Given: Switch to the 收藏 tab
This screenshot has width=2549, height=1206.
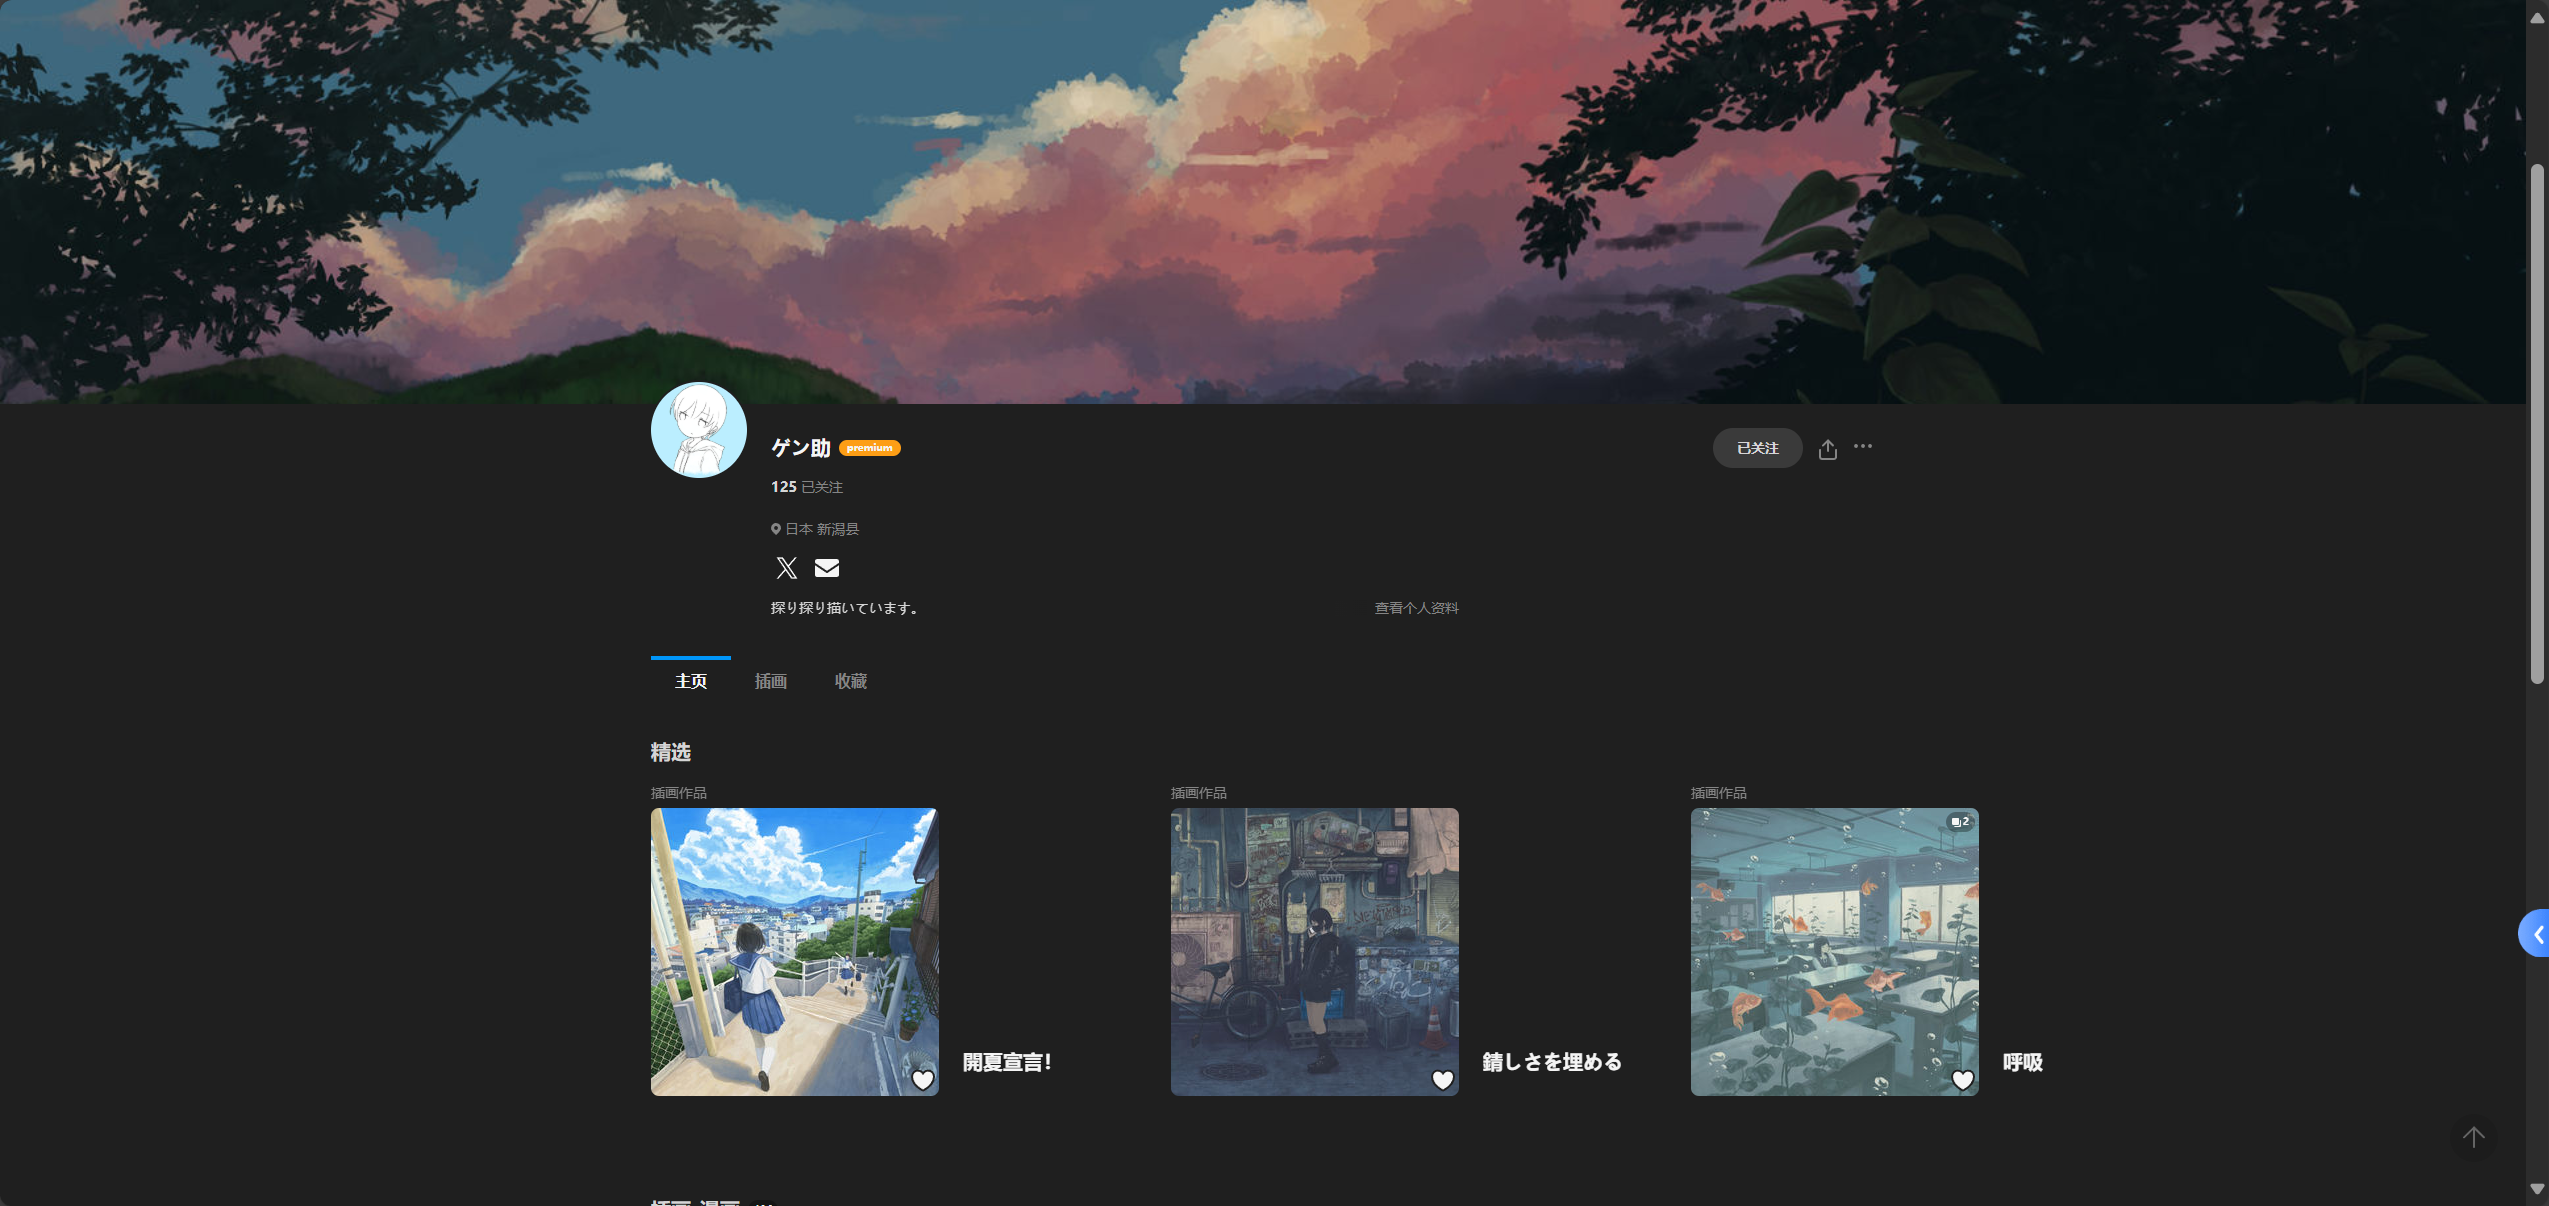Looking at the screenshot, I should [x=851, y=681].
